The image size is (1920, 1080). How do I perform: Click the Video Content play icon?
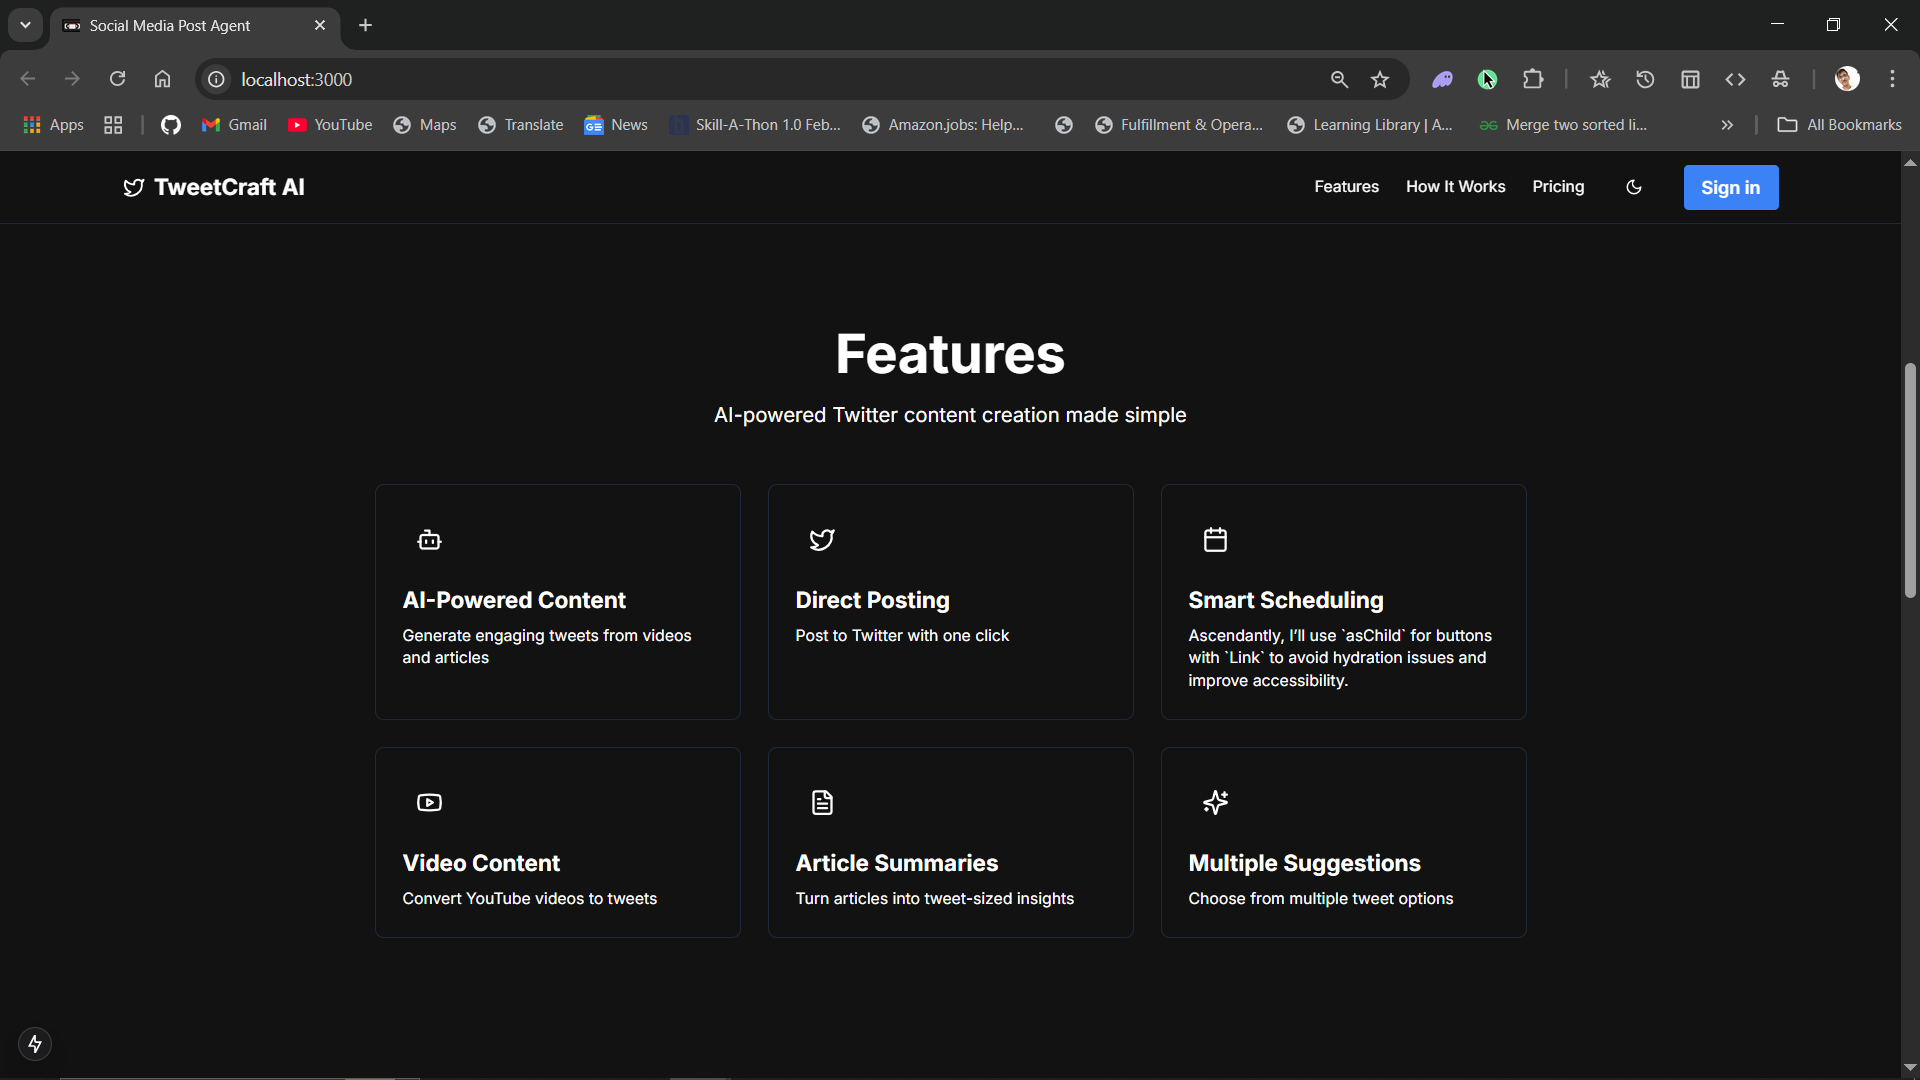point(429,803)
